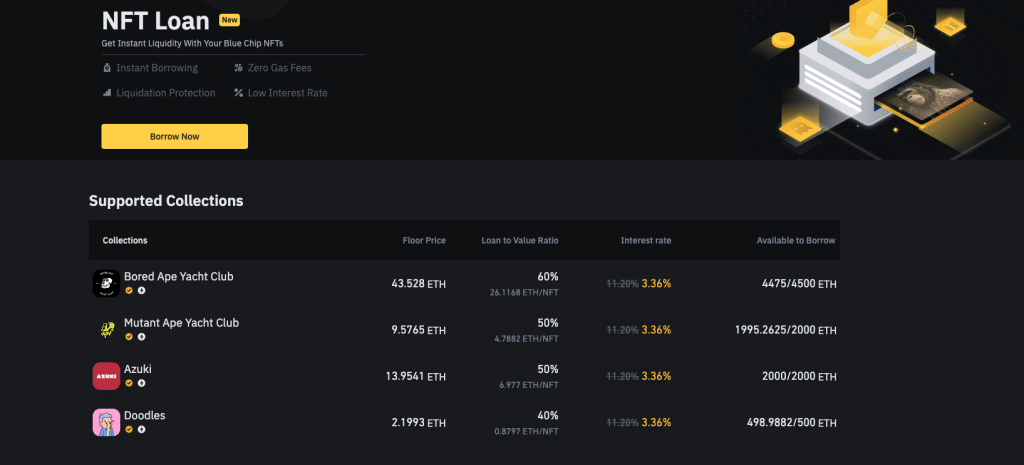Click the verified badge under Mutant Ape Yacht Club
1024x465 pixels.
click(x=129, y=337)
